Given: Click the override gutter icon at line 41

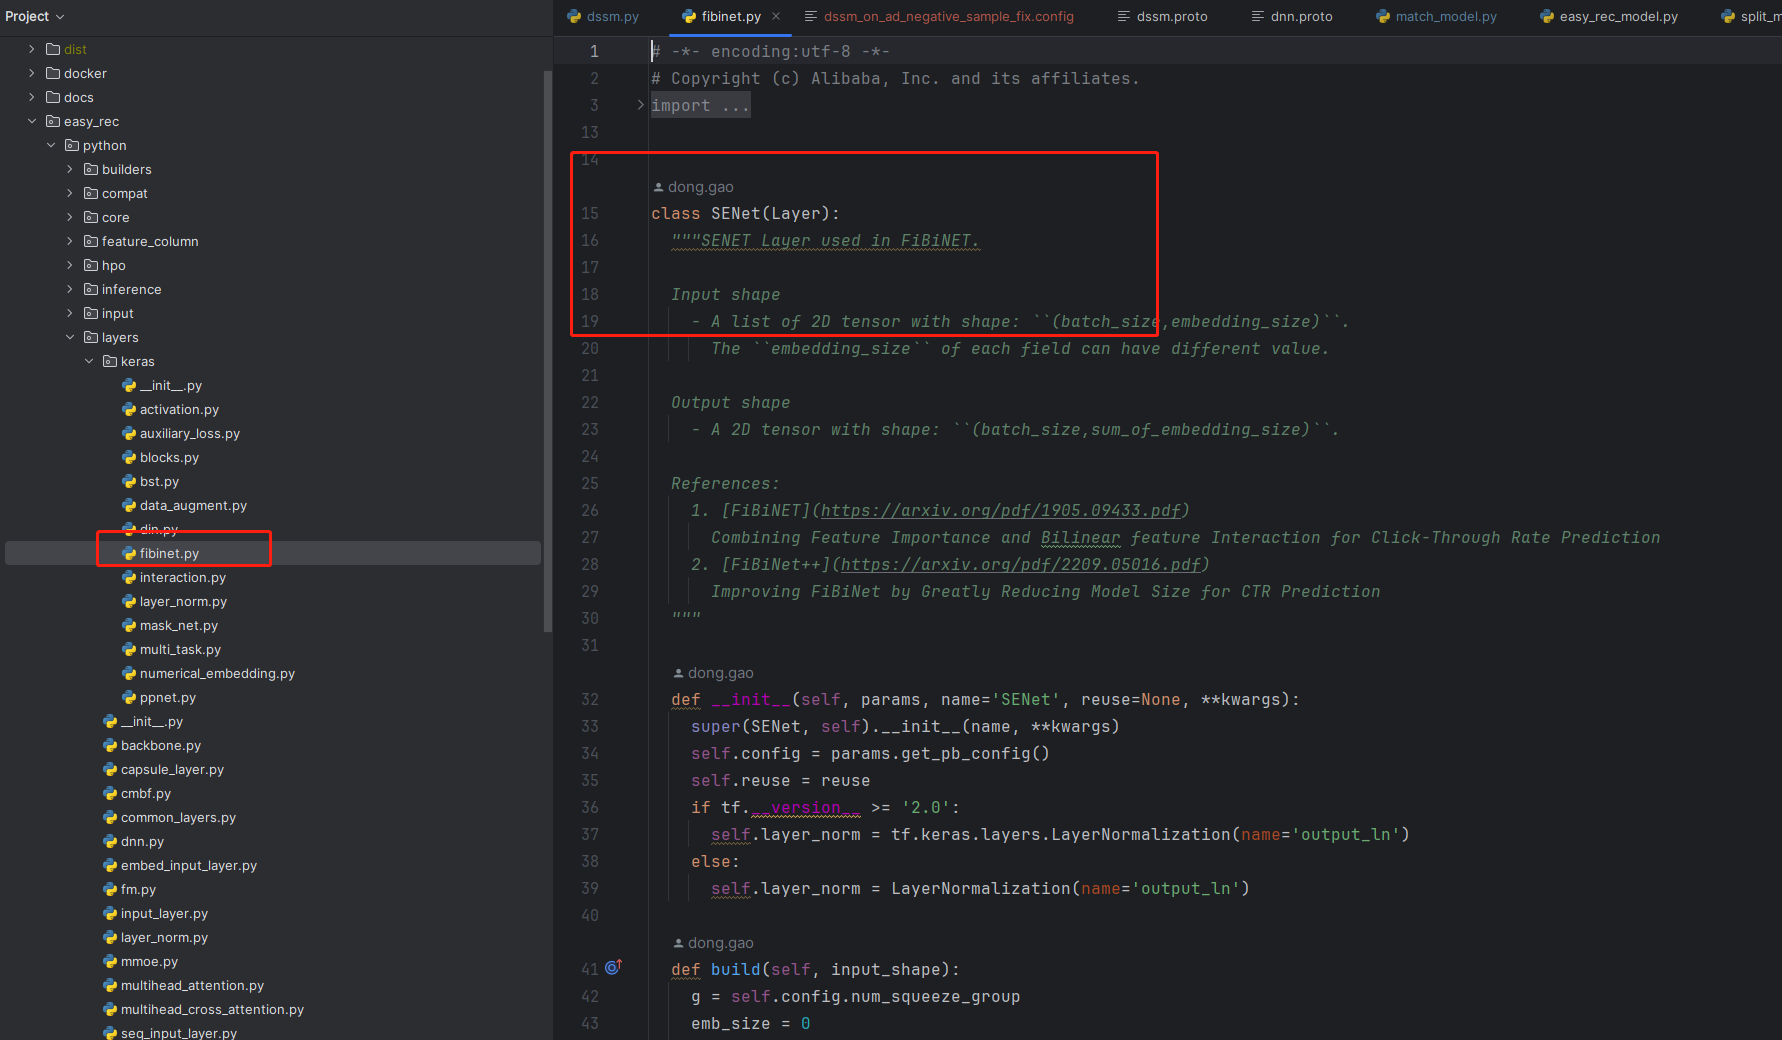Looking at the screenshot, I should tap(613, 967).
